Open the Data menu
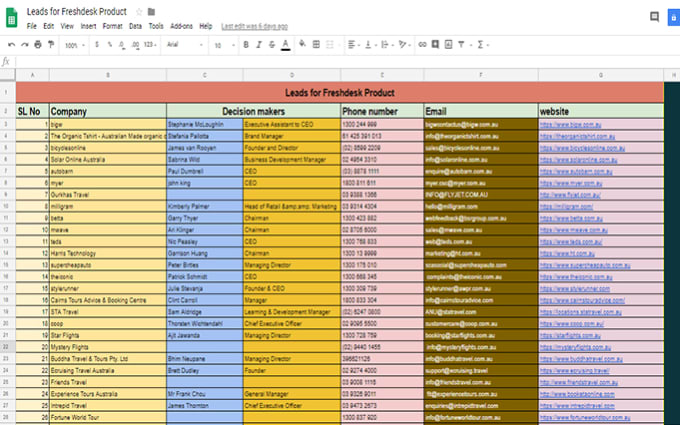This screenshot has width=680, height=425. coord(135,26)
